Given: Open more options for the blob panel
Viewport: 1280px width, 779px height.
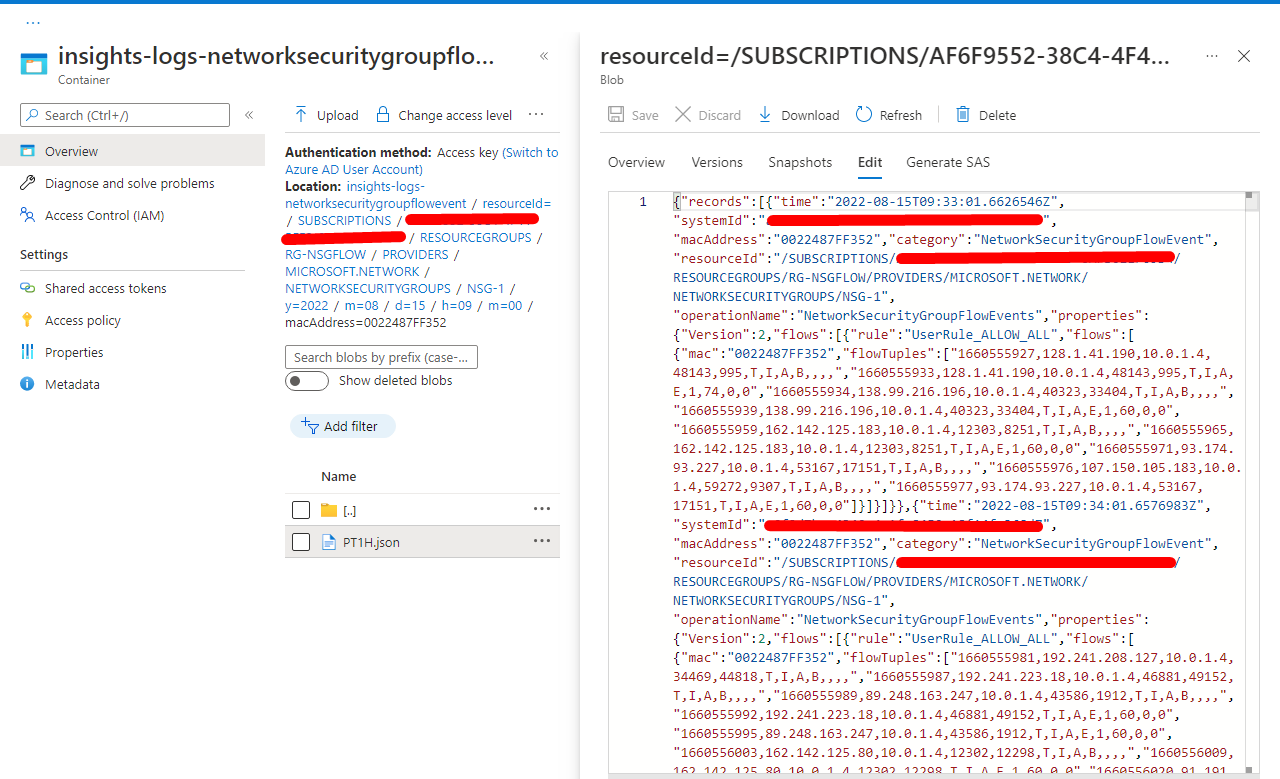Looking at the screenshot, I should click(x=1212, y=56).
